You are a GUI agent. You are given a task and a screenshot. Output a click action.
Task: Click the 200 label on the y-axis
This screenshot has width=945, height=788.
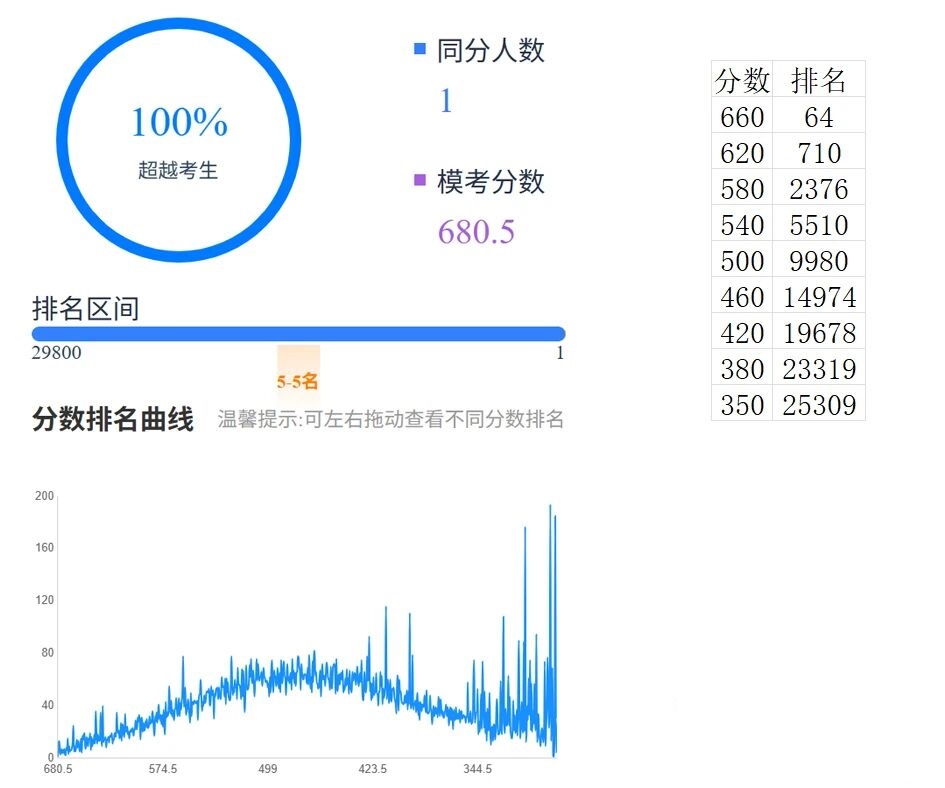pos(43,496)
